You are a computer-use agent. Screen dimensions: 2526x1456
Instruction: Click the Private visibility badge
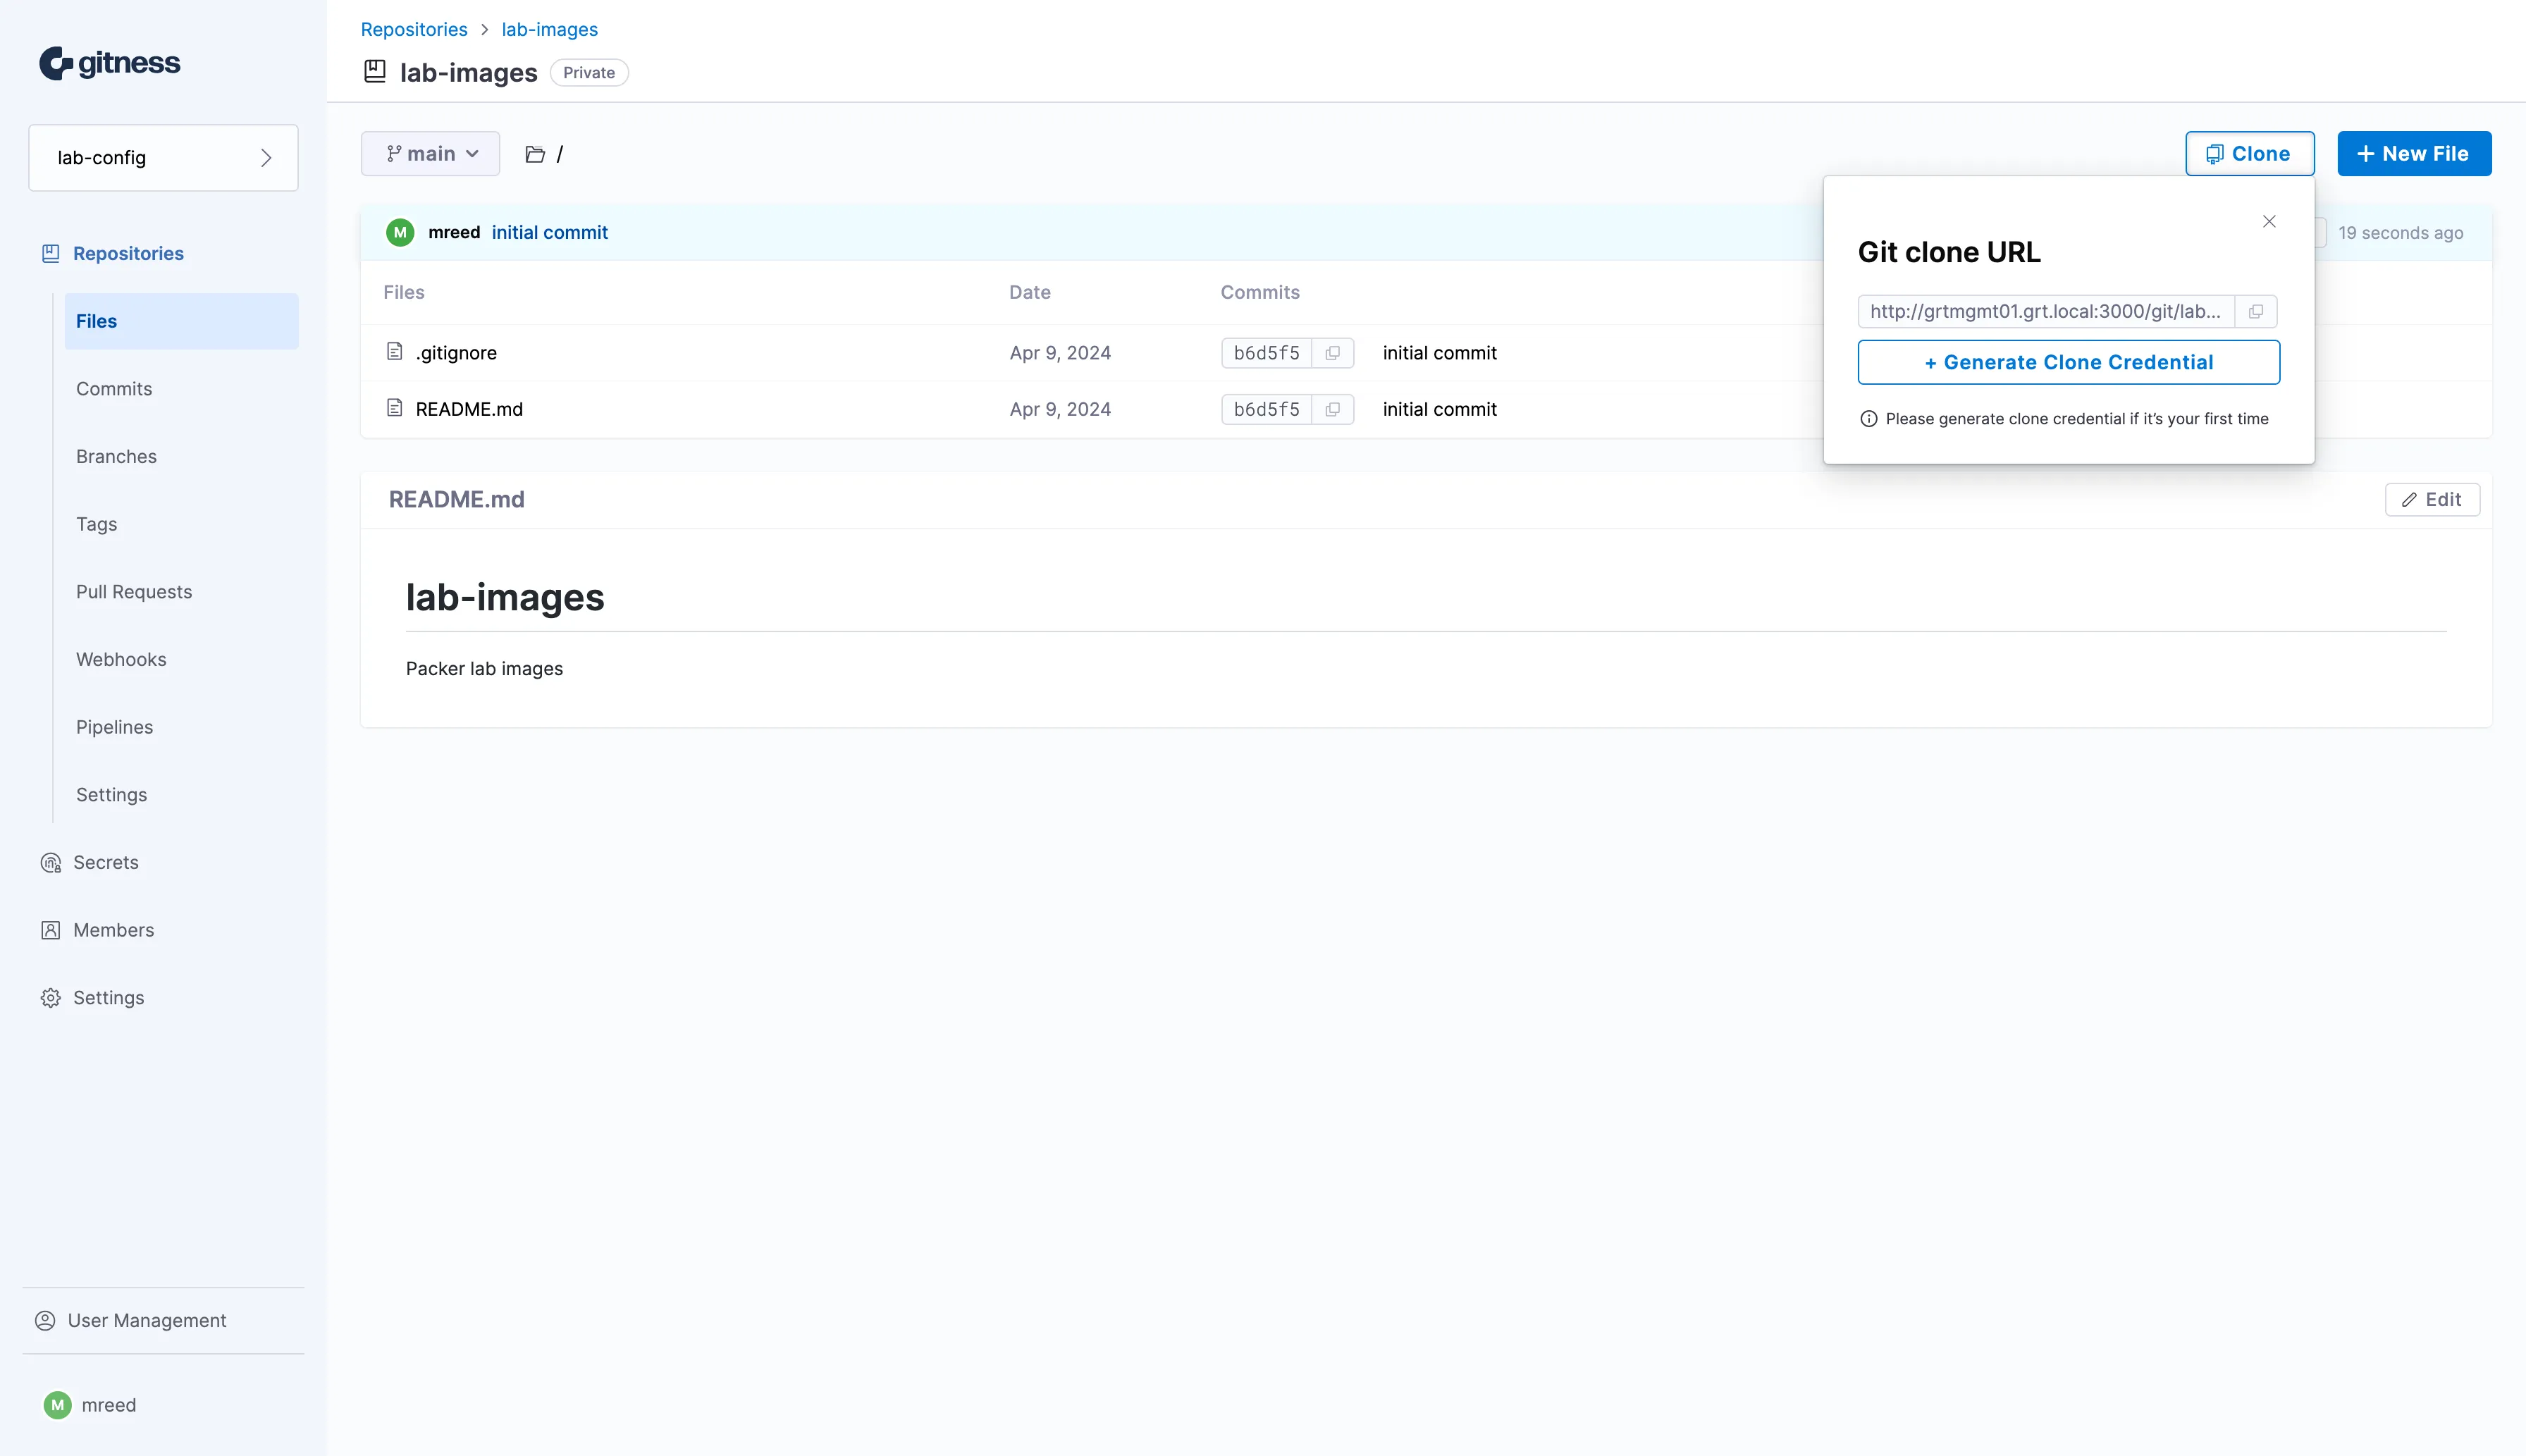tap(589, 73)
